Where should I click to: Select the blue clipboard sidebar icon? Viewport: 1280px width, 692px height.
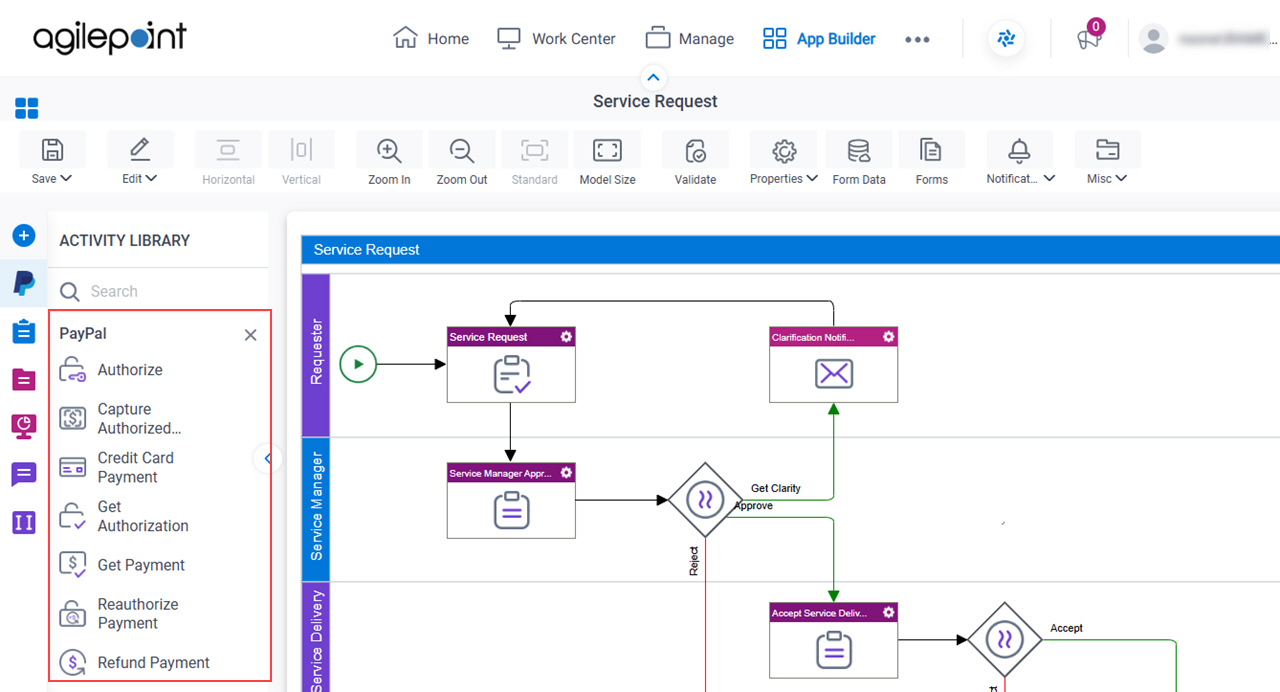pyautogui.click(x=24, y=331)
